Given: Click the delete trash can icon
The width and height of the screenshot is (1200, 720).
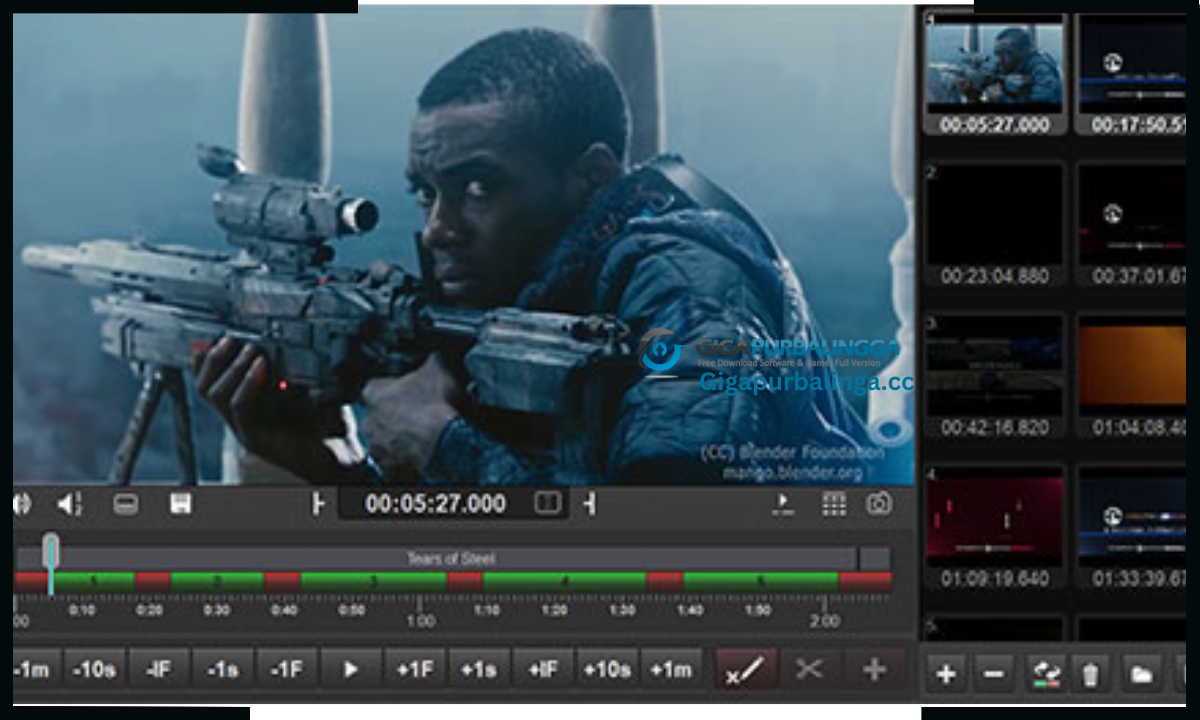Looking at the screenshot, I should coord(1090,675).
